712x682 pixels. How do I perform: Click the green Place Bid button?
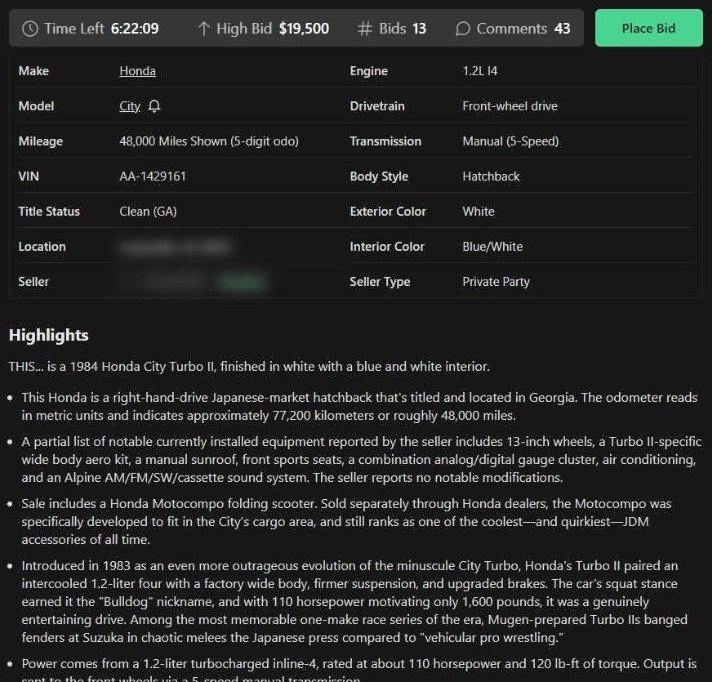coord(648,28)
